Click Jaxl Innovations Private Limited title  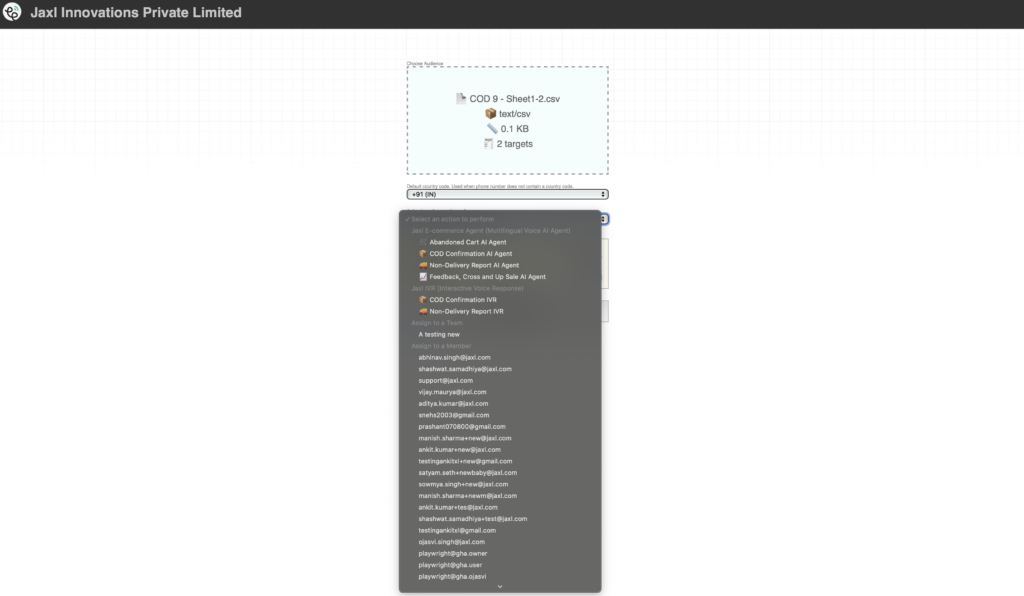point(136,13)
